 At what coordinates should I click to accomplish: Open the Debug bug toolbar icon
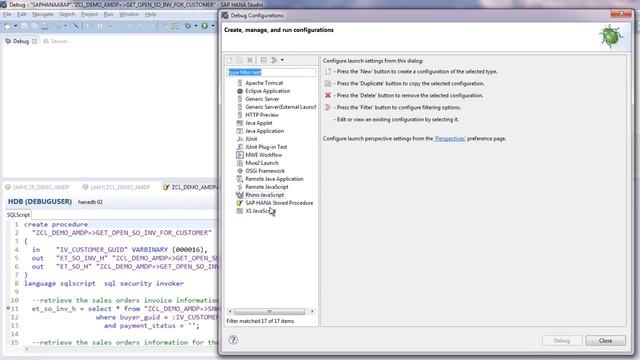coord(188,26)
